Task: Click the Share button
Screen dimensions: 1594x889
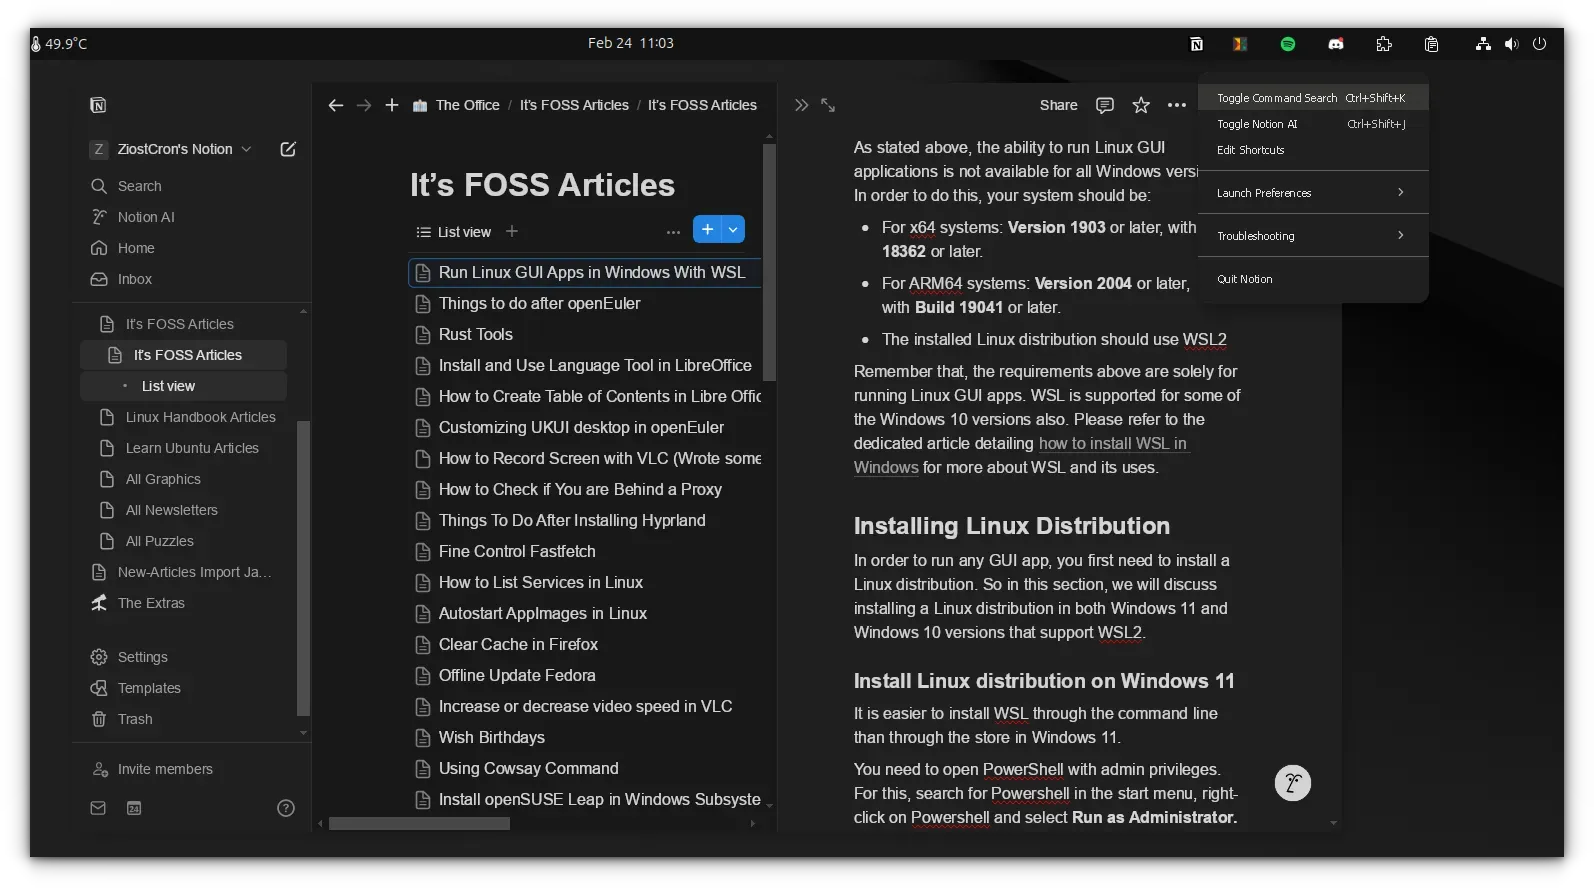Action: tap(1058, 105)
